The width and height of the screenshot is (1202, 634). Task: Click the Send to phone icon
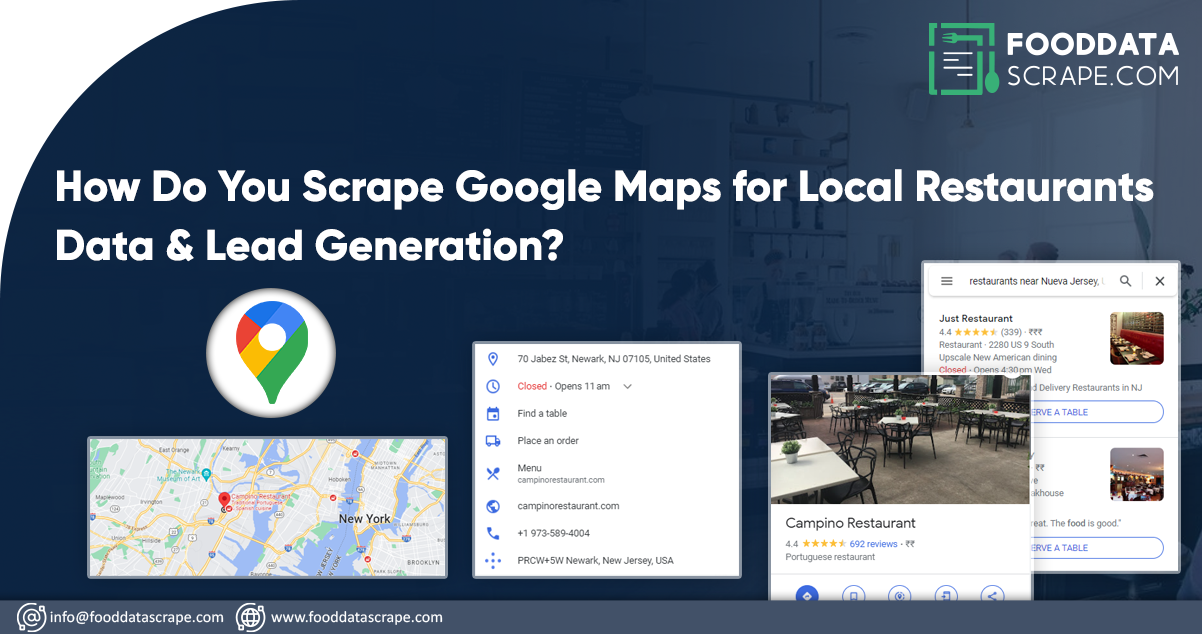coord(945,595)
